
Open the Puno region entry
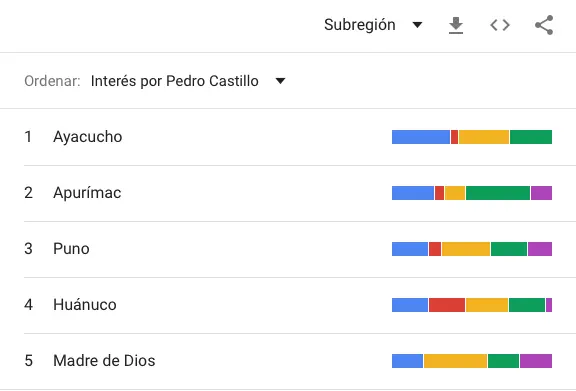(x=288, y=249)
